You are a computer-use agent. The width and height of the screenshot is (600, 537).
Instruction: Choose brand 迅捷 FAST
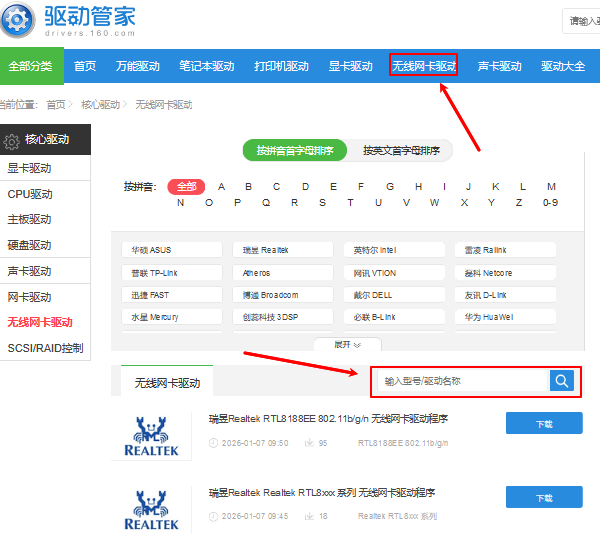pos(172,295)
